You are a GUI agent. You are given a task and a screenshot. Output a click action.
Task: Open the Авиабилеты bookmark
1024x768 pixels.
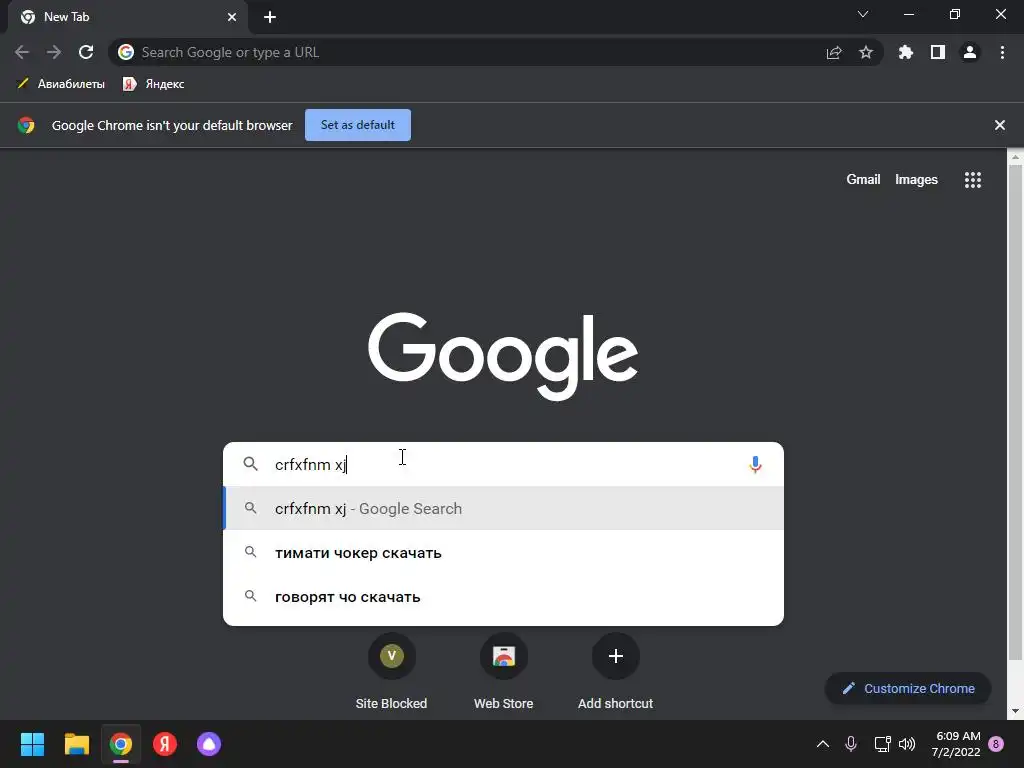(x=61, y=84)
